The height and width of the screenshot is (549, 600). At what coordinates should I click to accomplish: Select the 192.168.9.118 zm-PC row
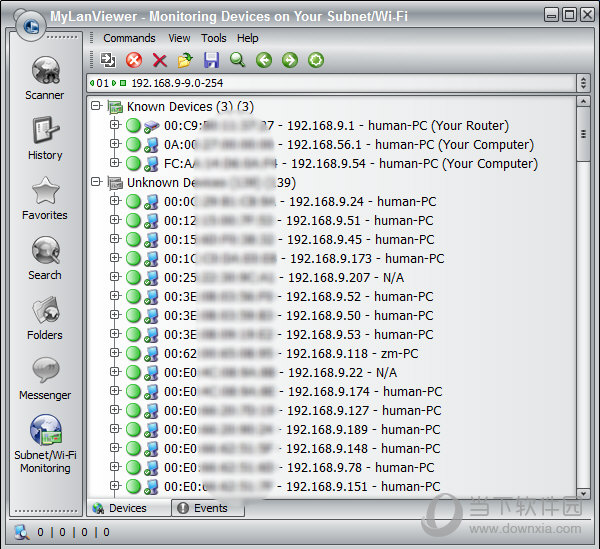[x=291, y=354]
